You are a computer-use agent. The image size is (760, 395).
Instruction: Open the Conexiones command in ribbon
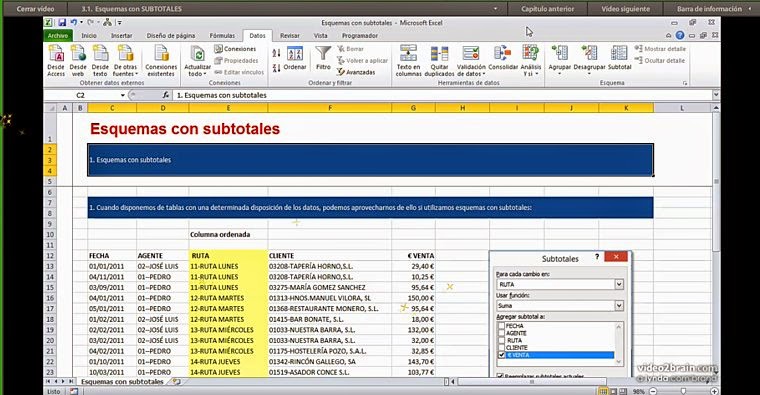click(236, 49)
